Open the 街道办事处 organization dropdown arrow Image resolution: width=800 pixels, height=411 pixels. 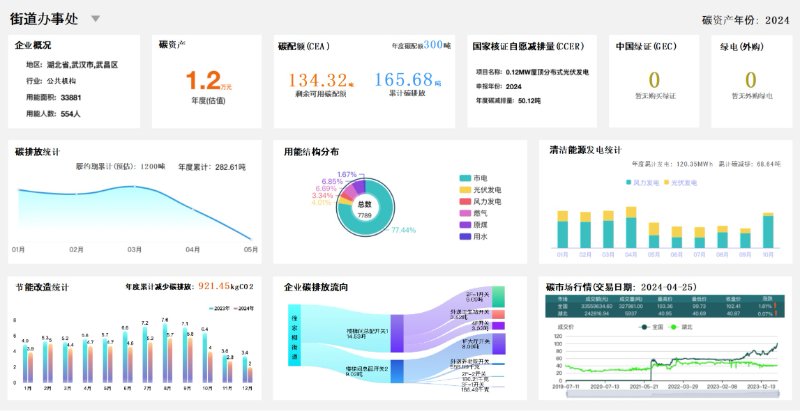[95, 19]
